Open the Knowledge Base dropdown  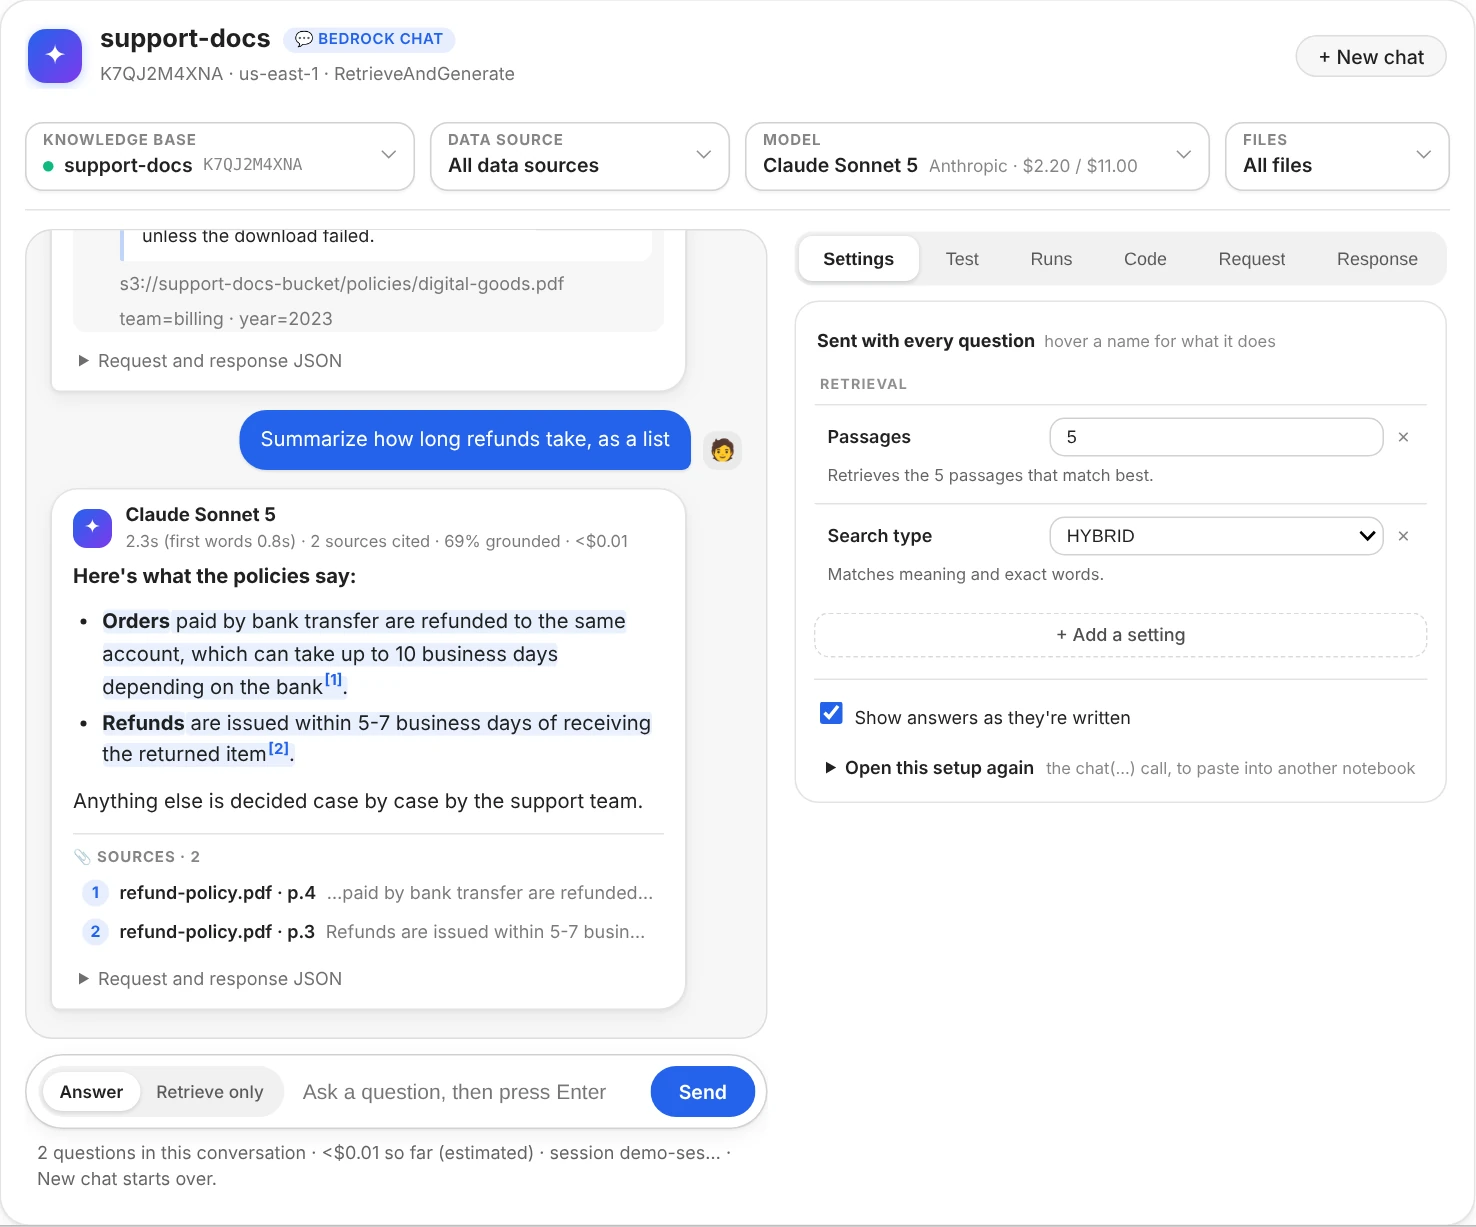coord(220,156)
